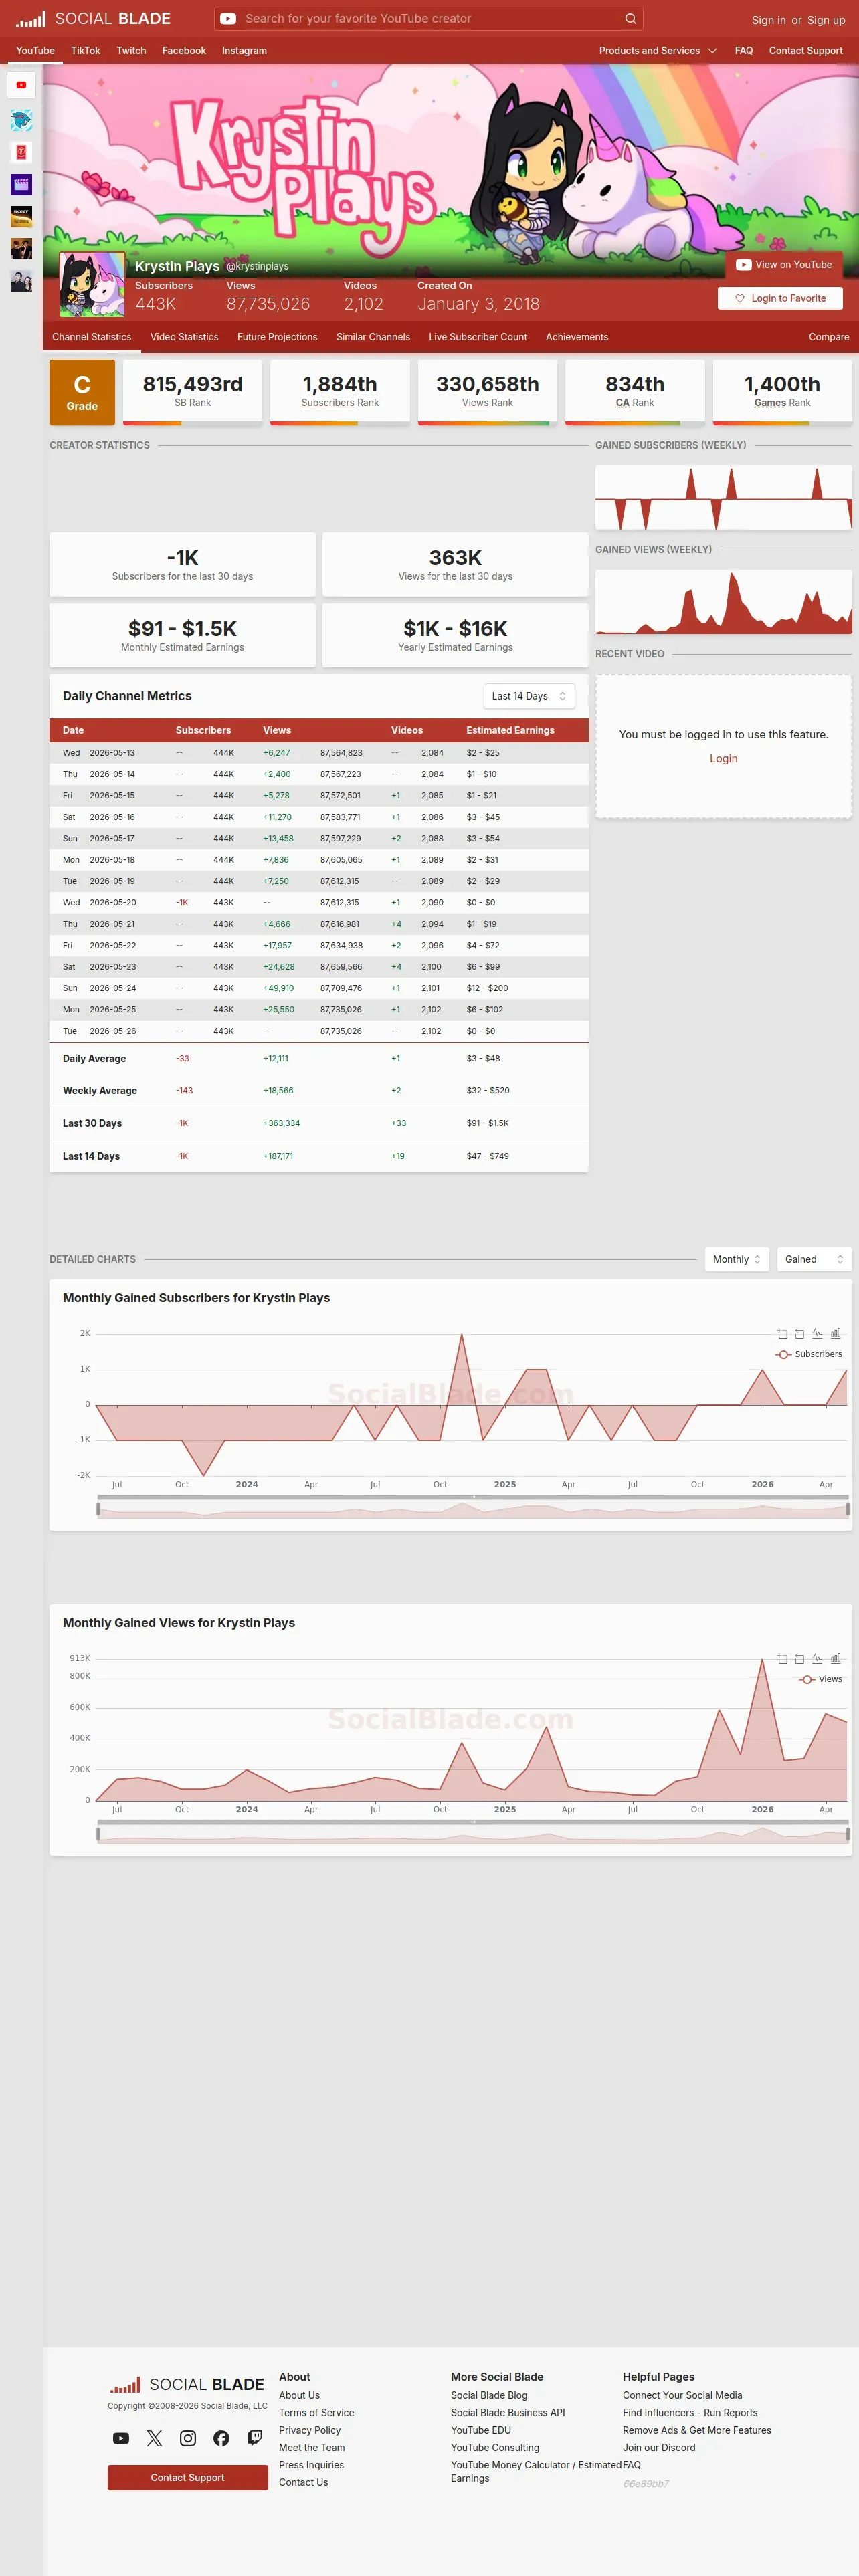
Task: Switch the Gained Views chart to line type
Action: (817, 1659)
